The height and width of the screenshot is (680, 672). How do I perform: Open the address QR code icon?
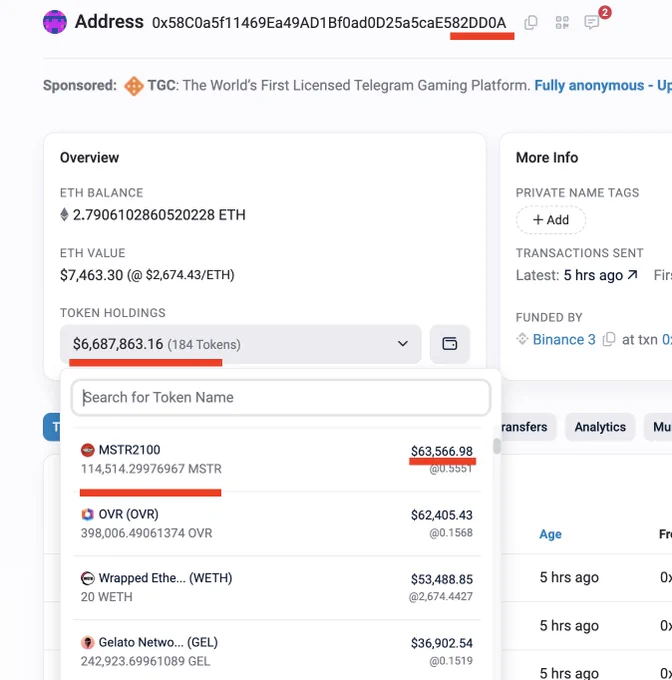562,23
